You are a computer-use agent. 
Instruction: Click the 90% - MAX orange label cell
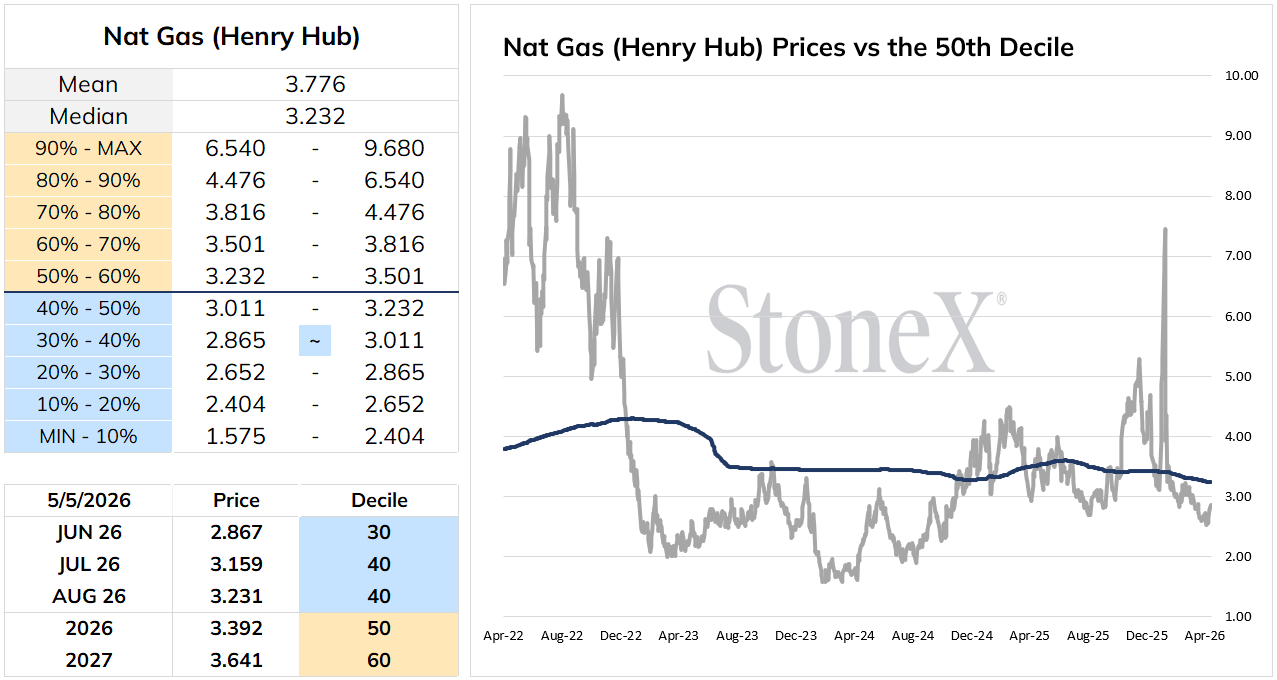tap(89, 149)
